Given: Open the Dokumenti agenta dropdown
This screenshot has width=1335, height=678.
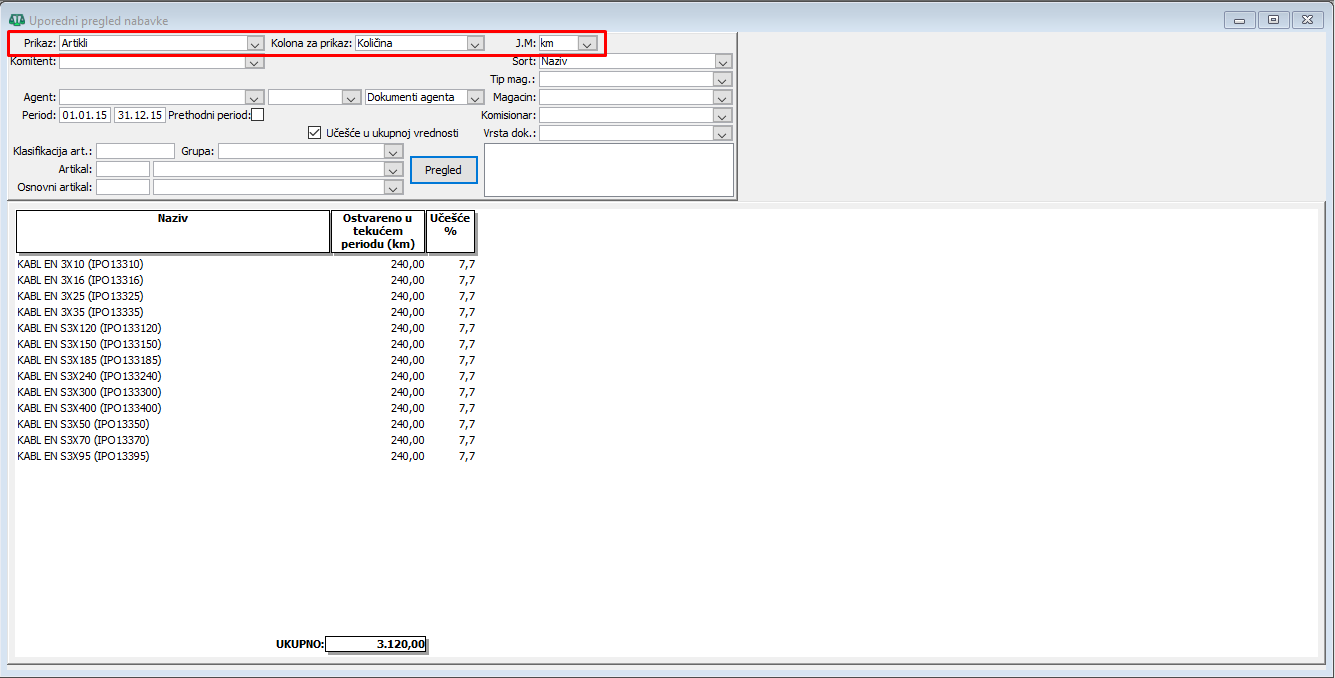Looking at the screenshot, I should (x=475, y=98).
